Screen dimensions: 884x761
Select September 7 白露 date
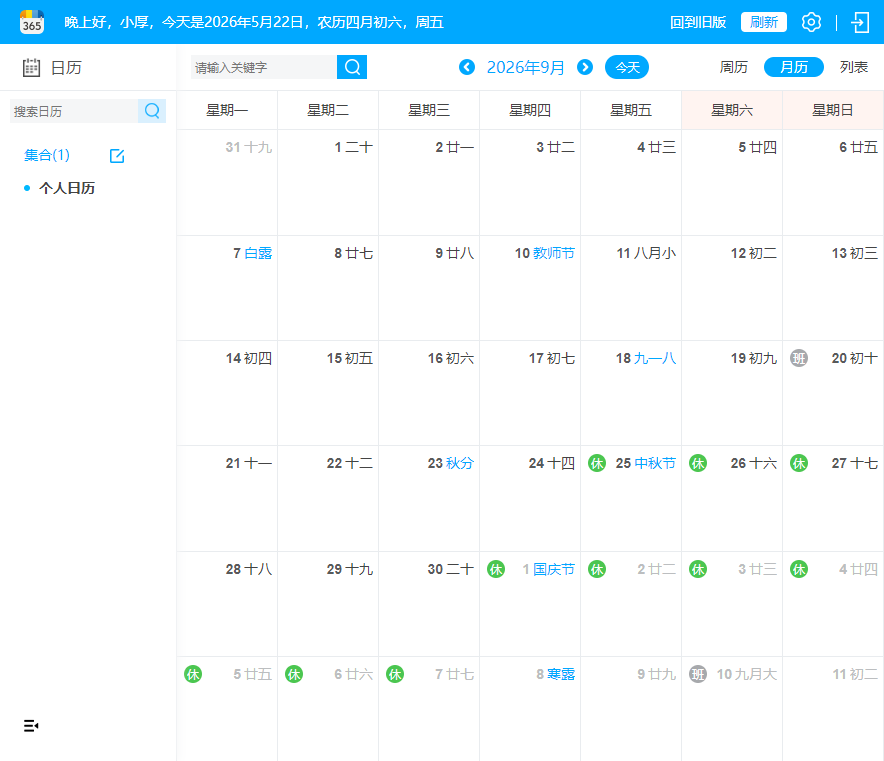pyautogui.click(x=253, y=253)
